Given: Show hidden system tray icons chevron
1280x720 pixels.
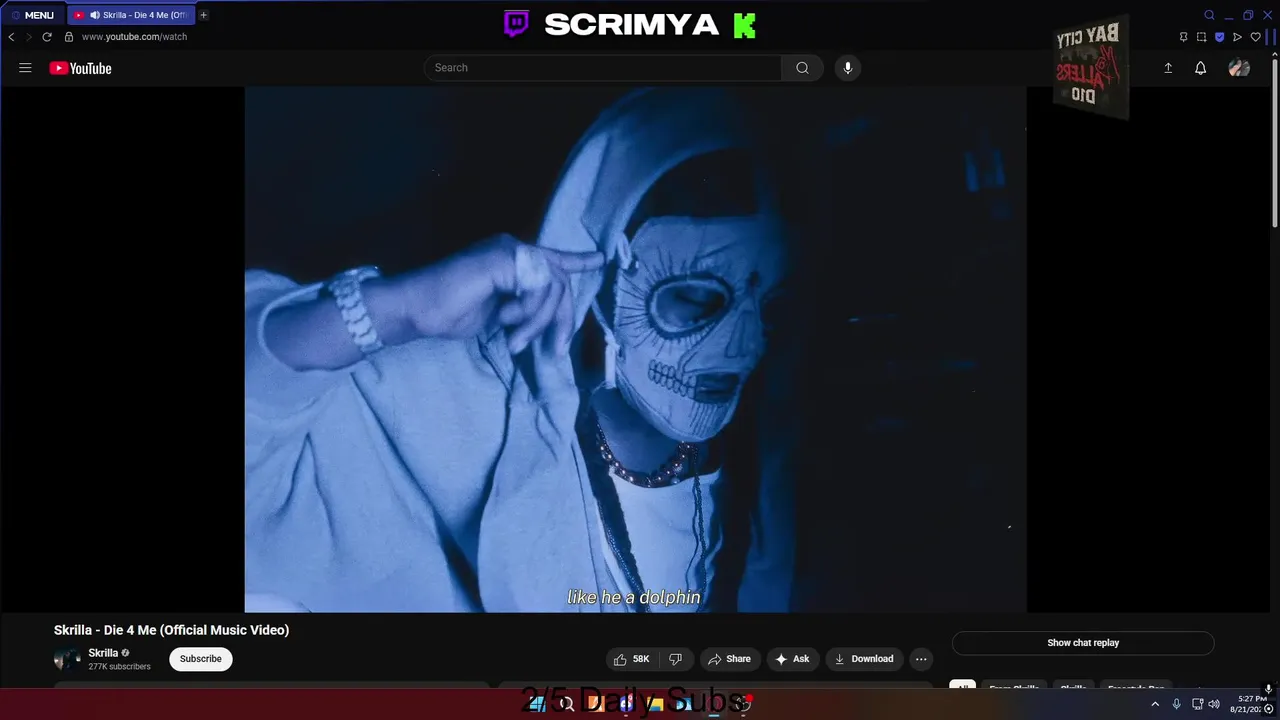Looking at the screenshot, I should 1155,704.
